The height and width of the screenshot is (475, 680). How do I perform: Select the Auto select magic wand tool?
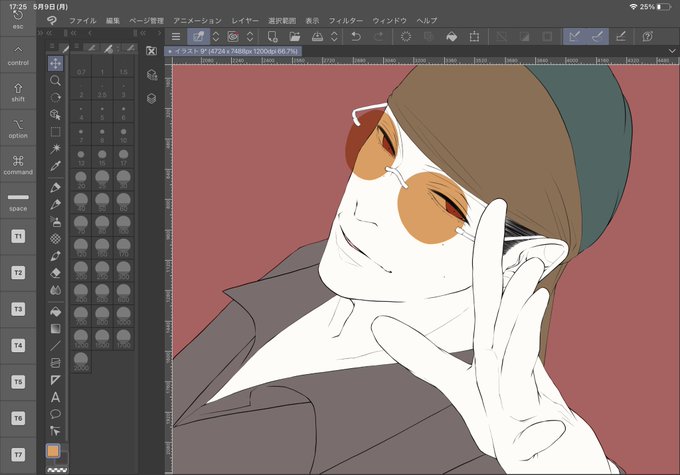56,149
